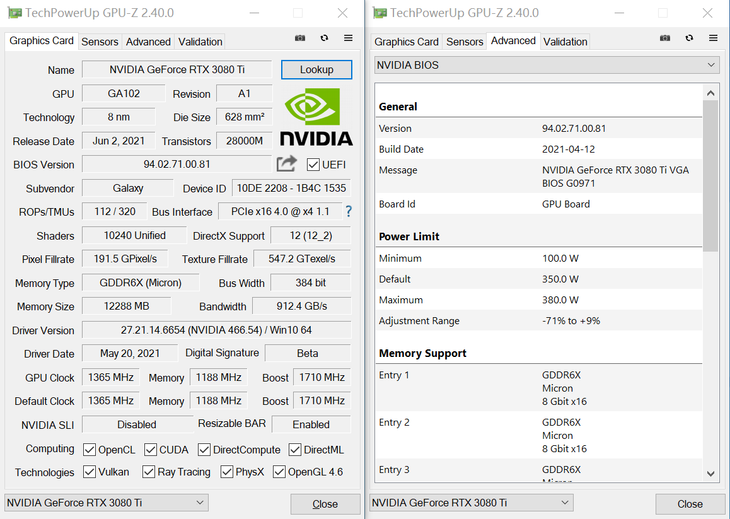Click refresh icon in right GPU-Z window

(689, 38)
